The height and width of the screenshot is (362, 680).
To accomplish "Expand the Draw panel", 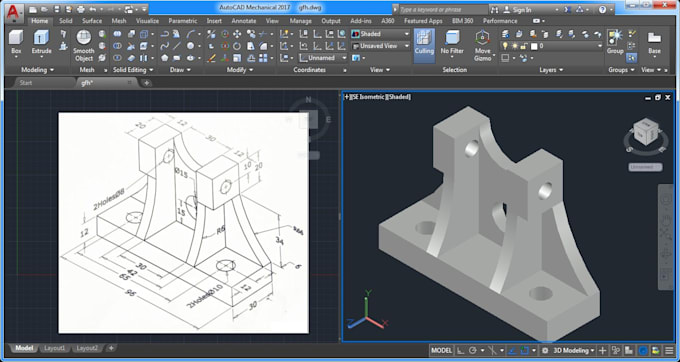I will [x=180, y=70].
